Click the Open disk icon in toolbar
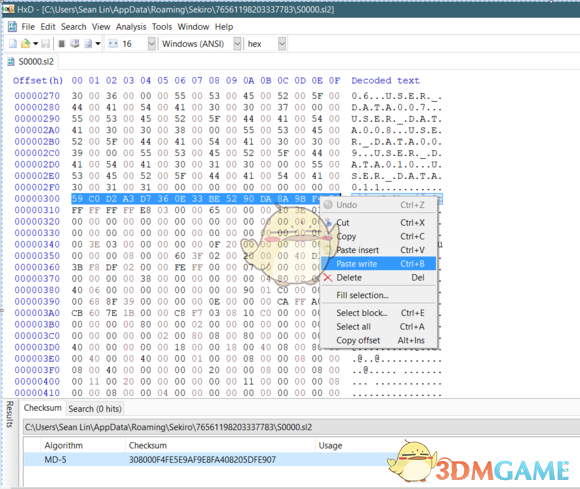 click(x=75, y=44)
